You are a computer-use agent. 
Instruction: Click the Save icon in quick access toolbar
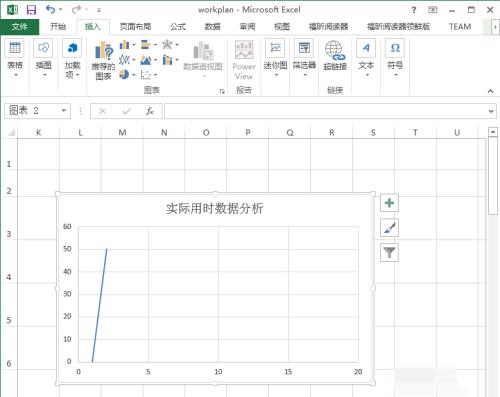tap(31, 10)
